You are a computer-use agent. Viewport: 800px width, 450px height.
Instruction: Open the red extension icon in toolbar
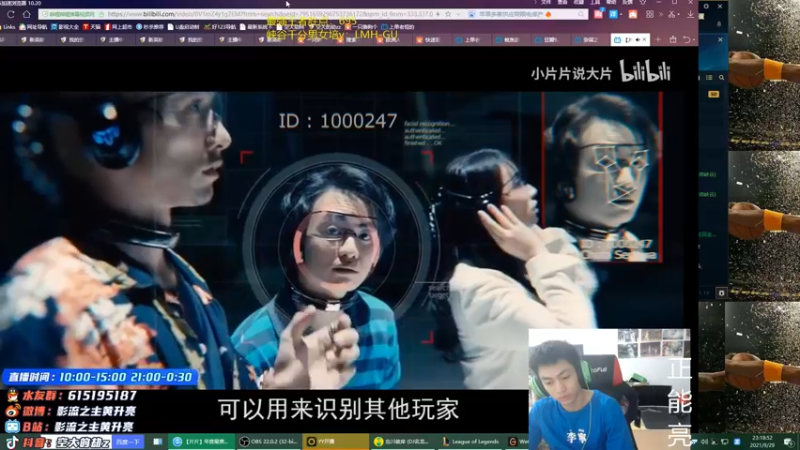598,14
